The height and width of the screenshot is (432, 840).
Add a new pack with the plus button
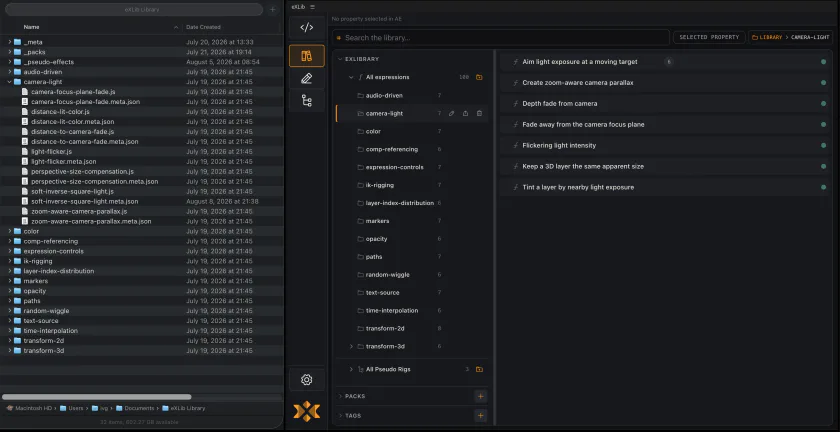[481, 396]
